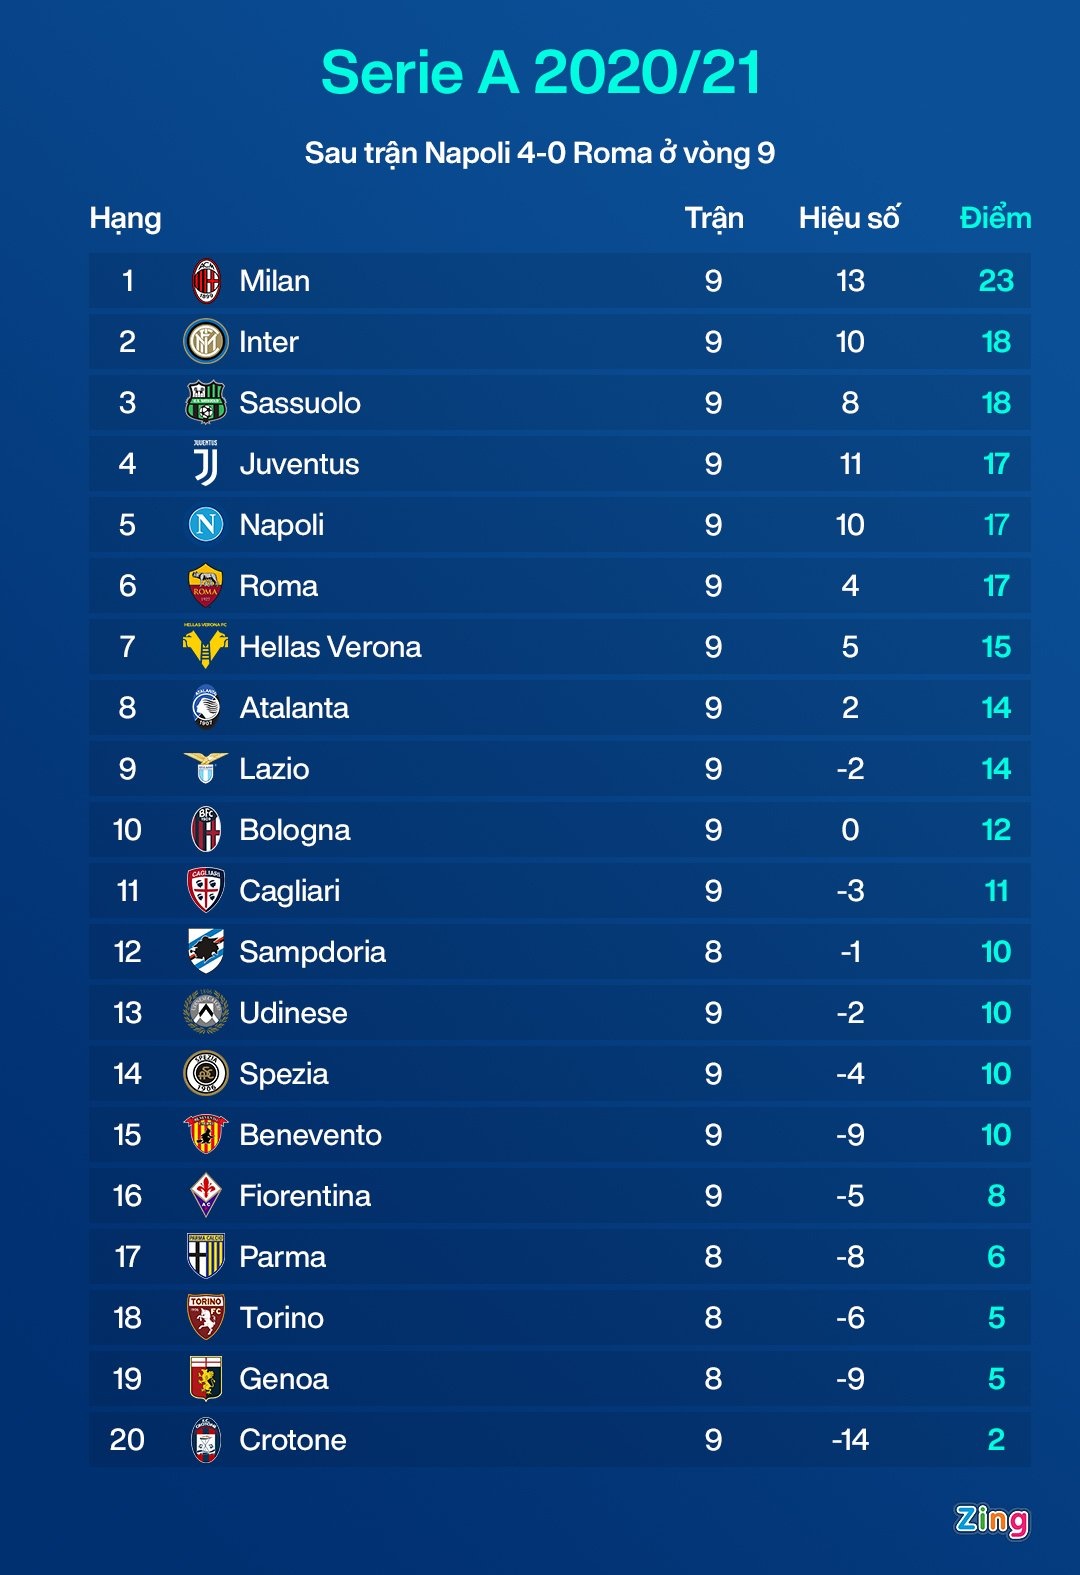Screen dimensions: 1080x1575
Task: Click the Lazio eagle logo
Action: coord(206,768)
